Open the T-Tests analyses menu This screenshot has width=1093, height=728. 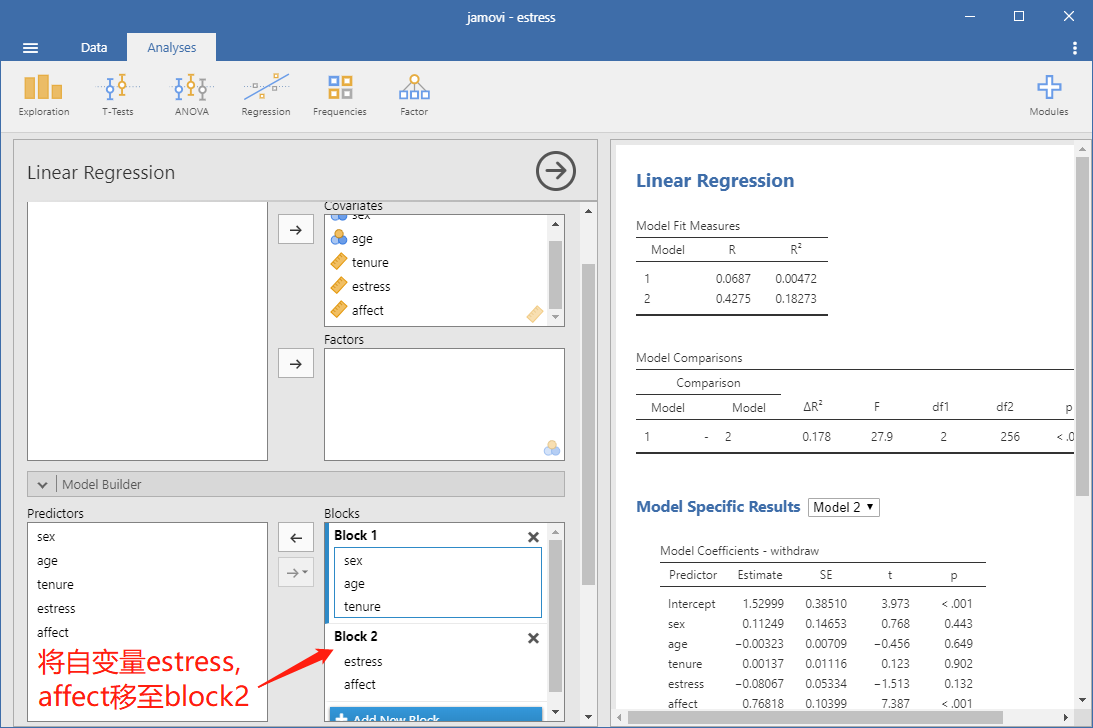[x=117, y=96]
